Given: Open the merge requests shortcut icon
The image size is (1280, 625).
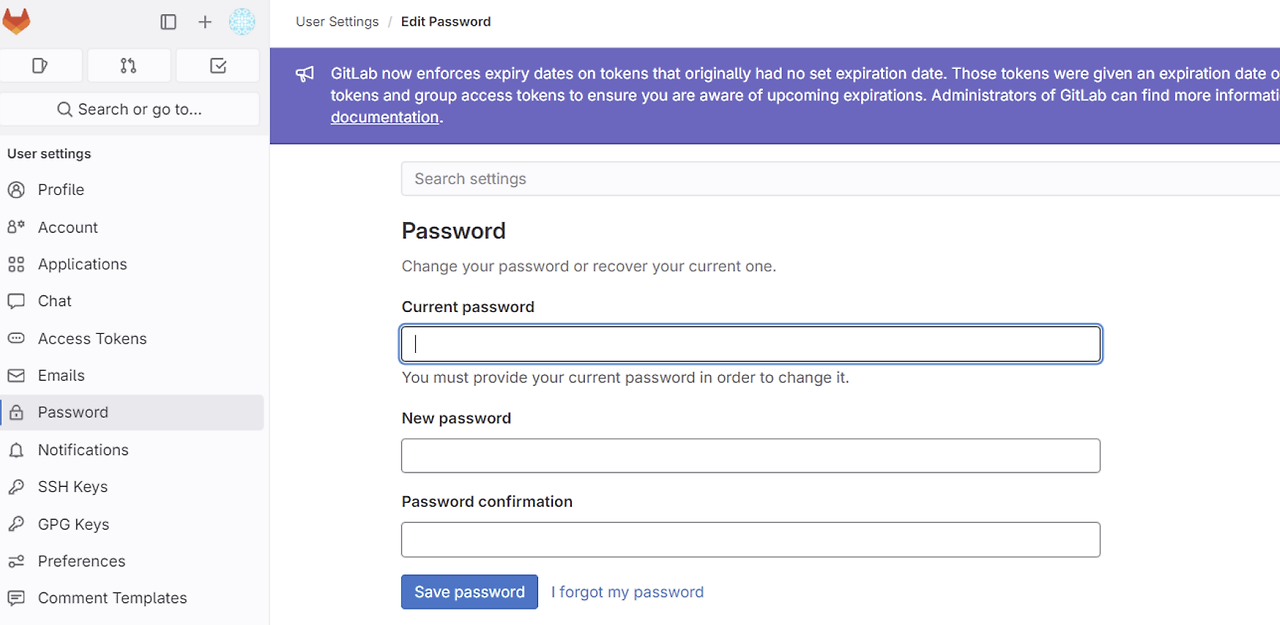Looking at the screenshot, I should (128, 66).
